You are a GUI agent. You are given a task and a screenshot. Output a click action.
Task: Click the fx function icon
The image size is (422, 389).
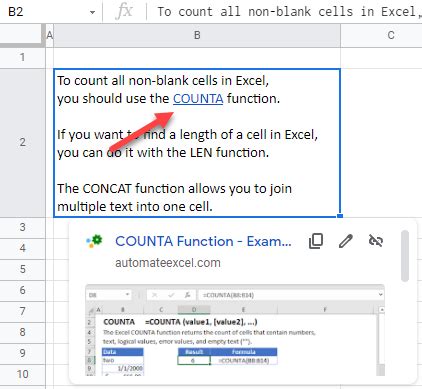[x=124, y=12]
